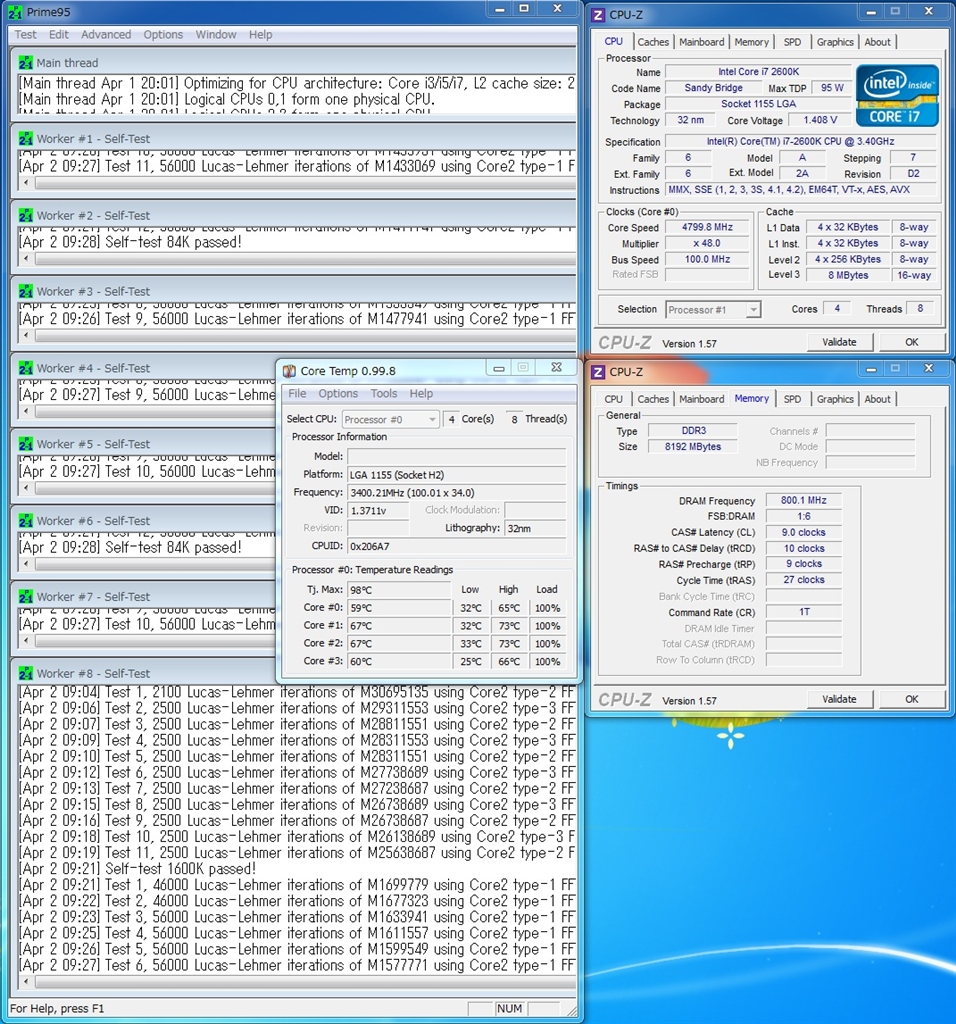
Task: Open the Test menu in Prime95
Action: coord(25,35)
